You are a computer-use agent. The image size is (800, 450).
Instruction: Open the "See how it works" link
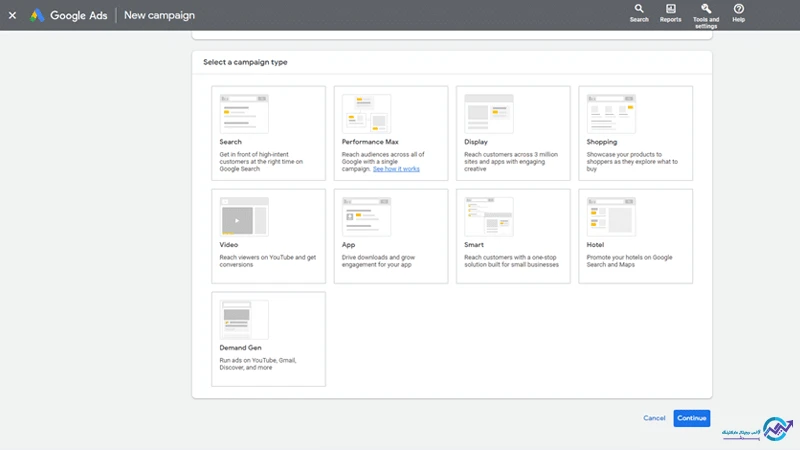pyautogui.click(x=396, y=170)
